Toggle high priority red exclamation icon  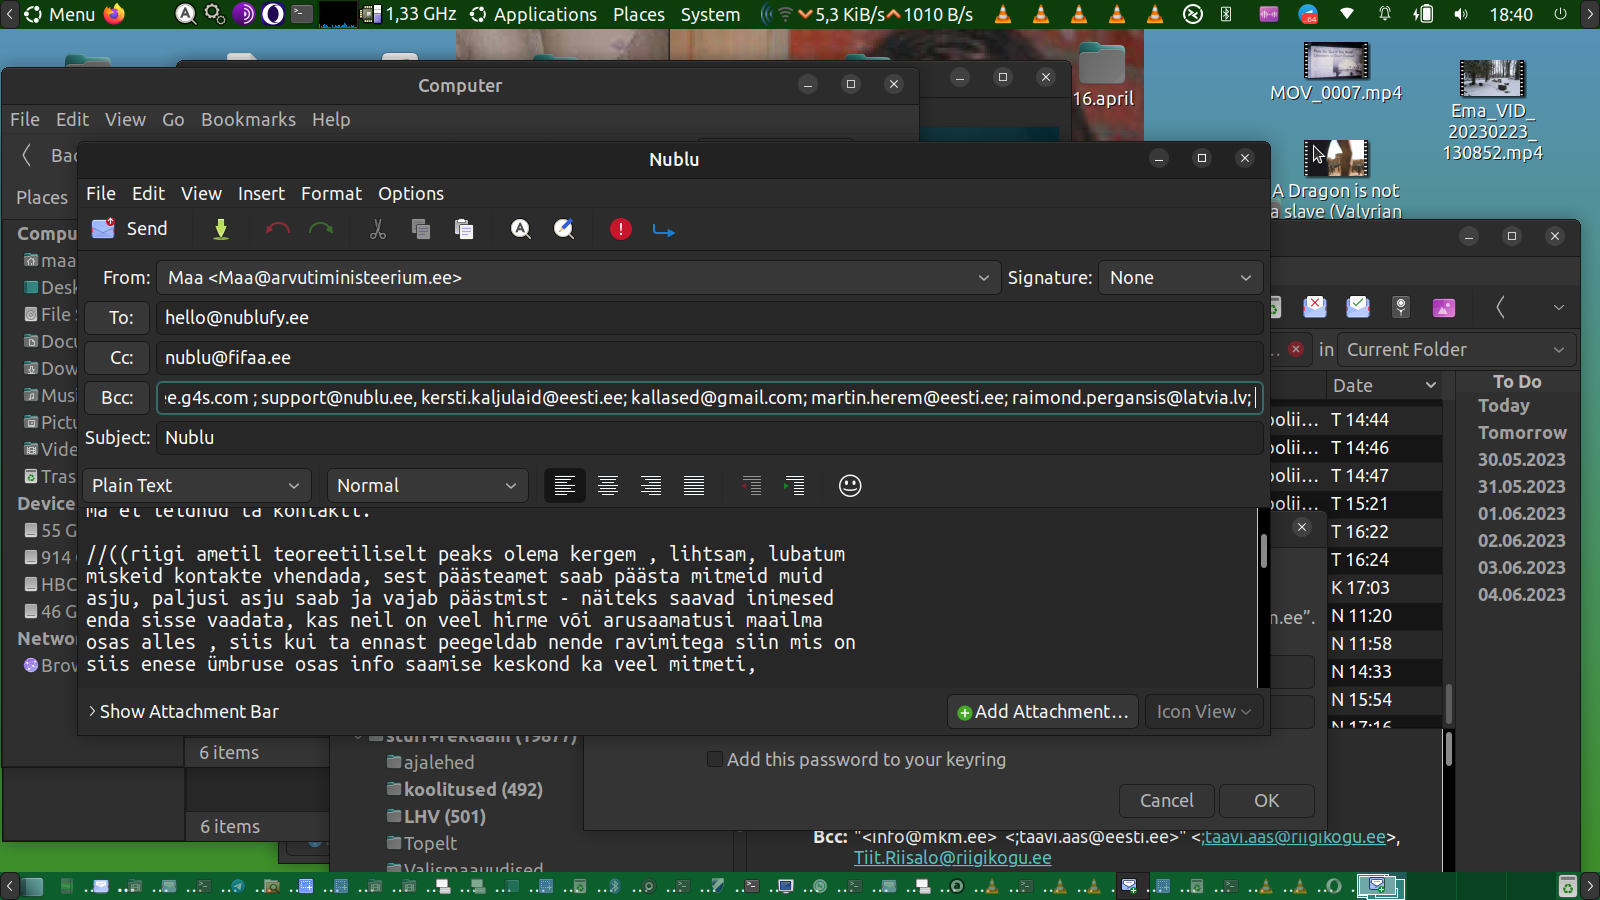point(621,230)
